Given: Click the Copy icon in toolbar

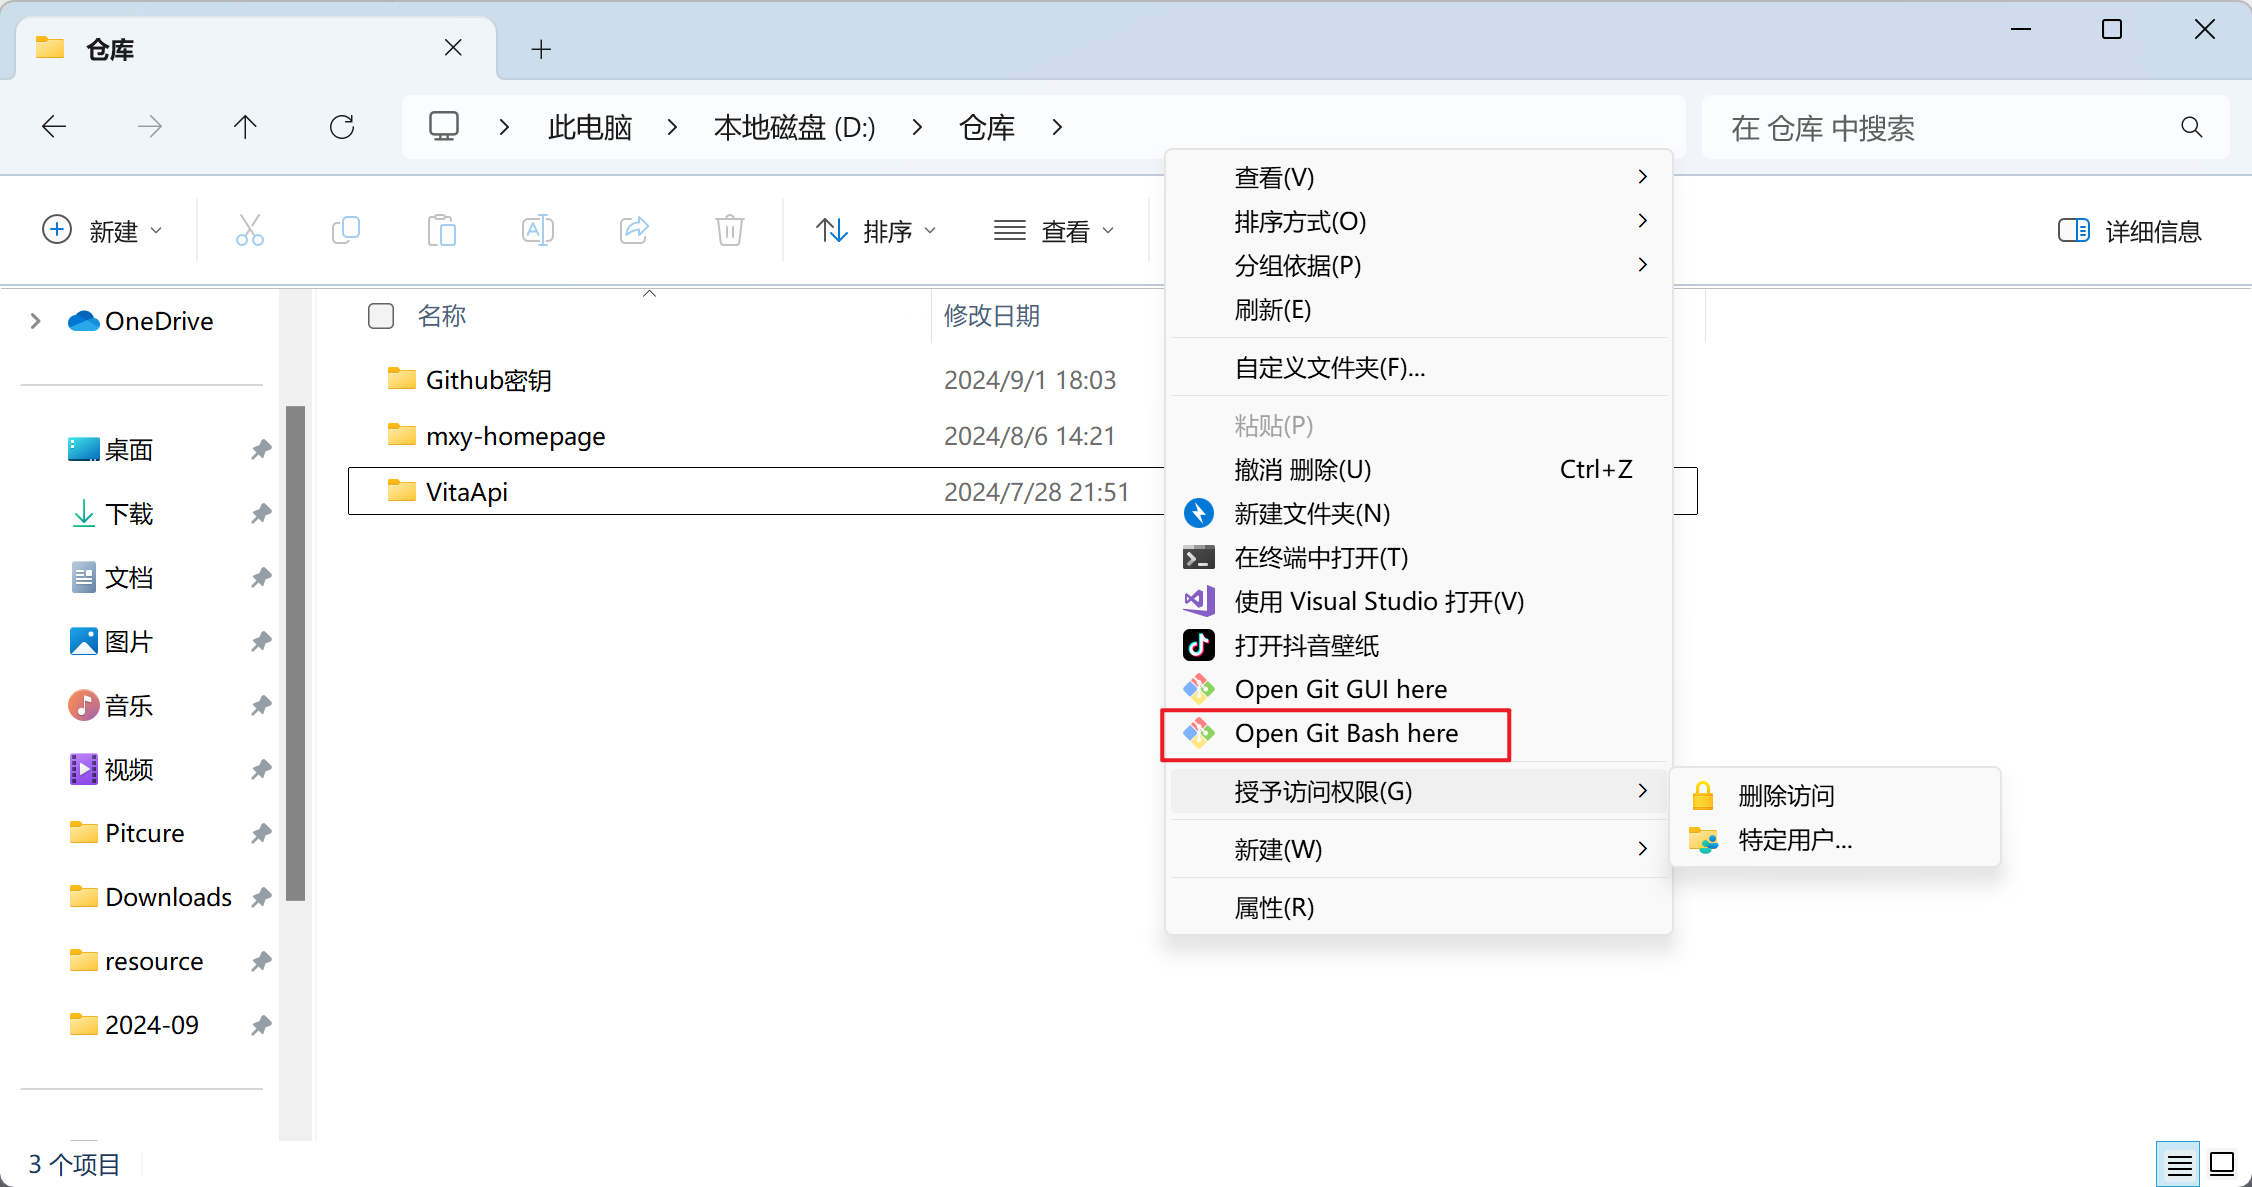Looking at the screenshot, I should [x=346, y=231].
